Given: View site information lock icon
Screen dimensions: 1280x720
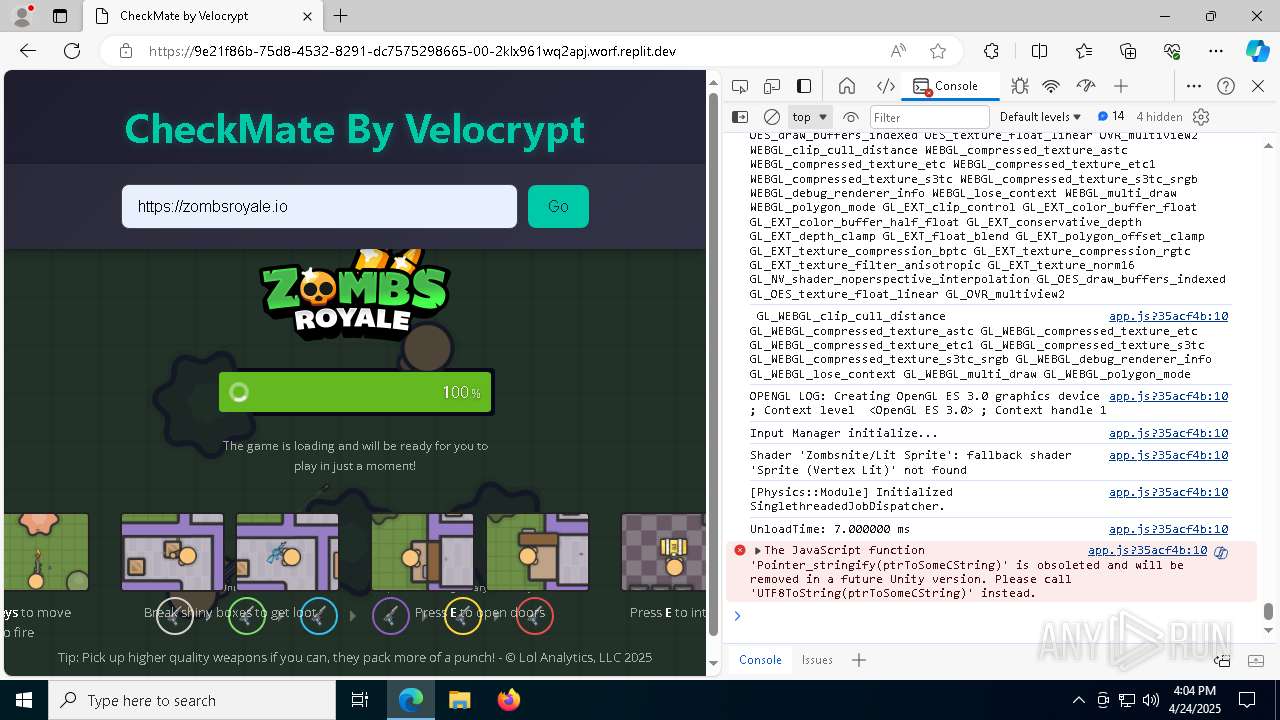Looking at the screenshot, I should [125, 51].
